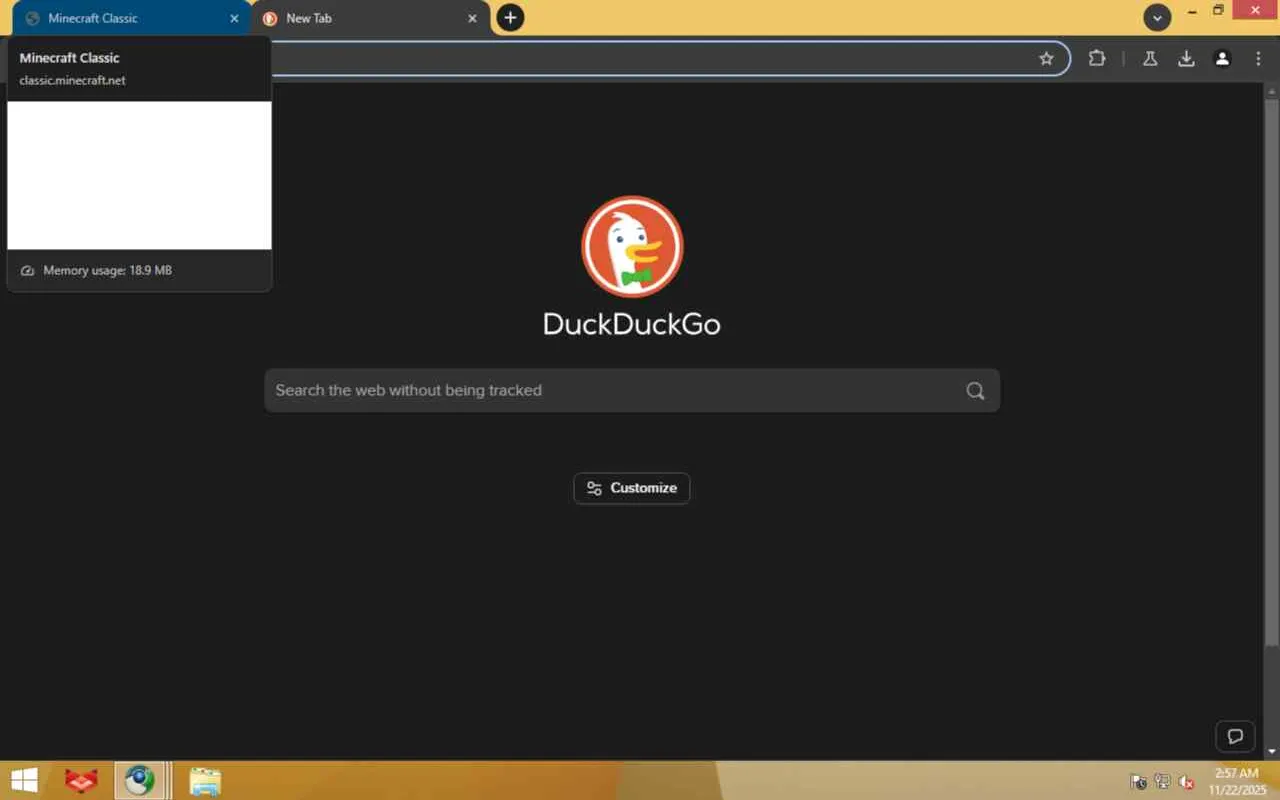This screenshot has width=1280, height=800.
Task: Click the Memory usage: 18.9 MB text
Action: [x=107, y=270]
